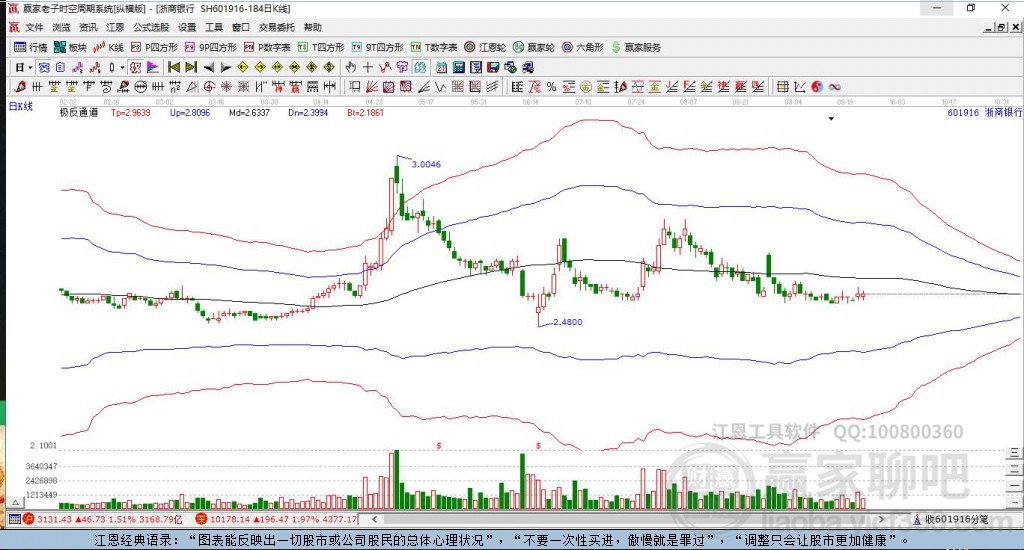Viewport: 1024px width, 550px height.
Task: Toggle the colored triangle flag icon
Action: click(152, 67)
